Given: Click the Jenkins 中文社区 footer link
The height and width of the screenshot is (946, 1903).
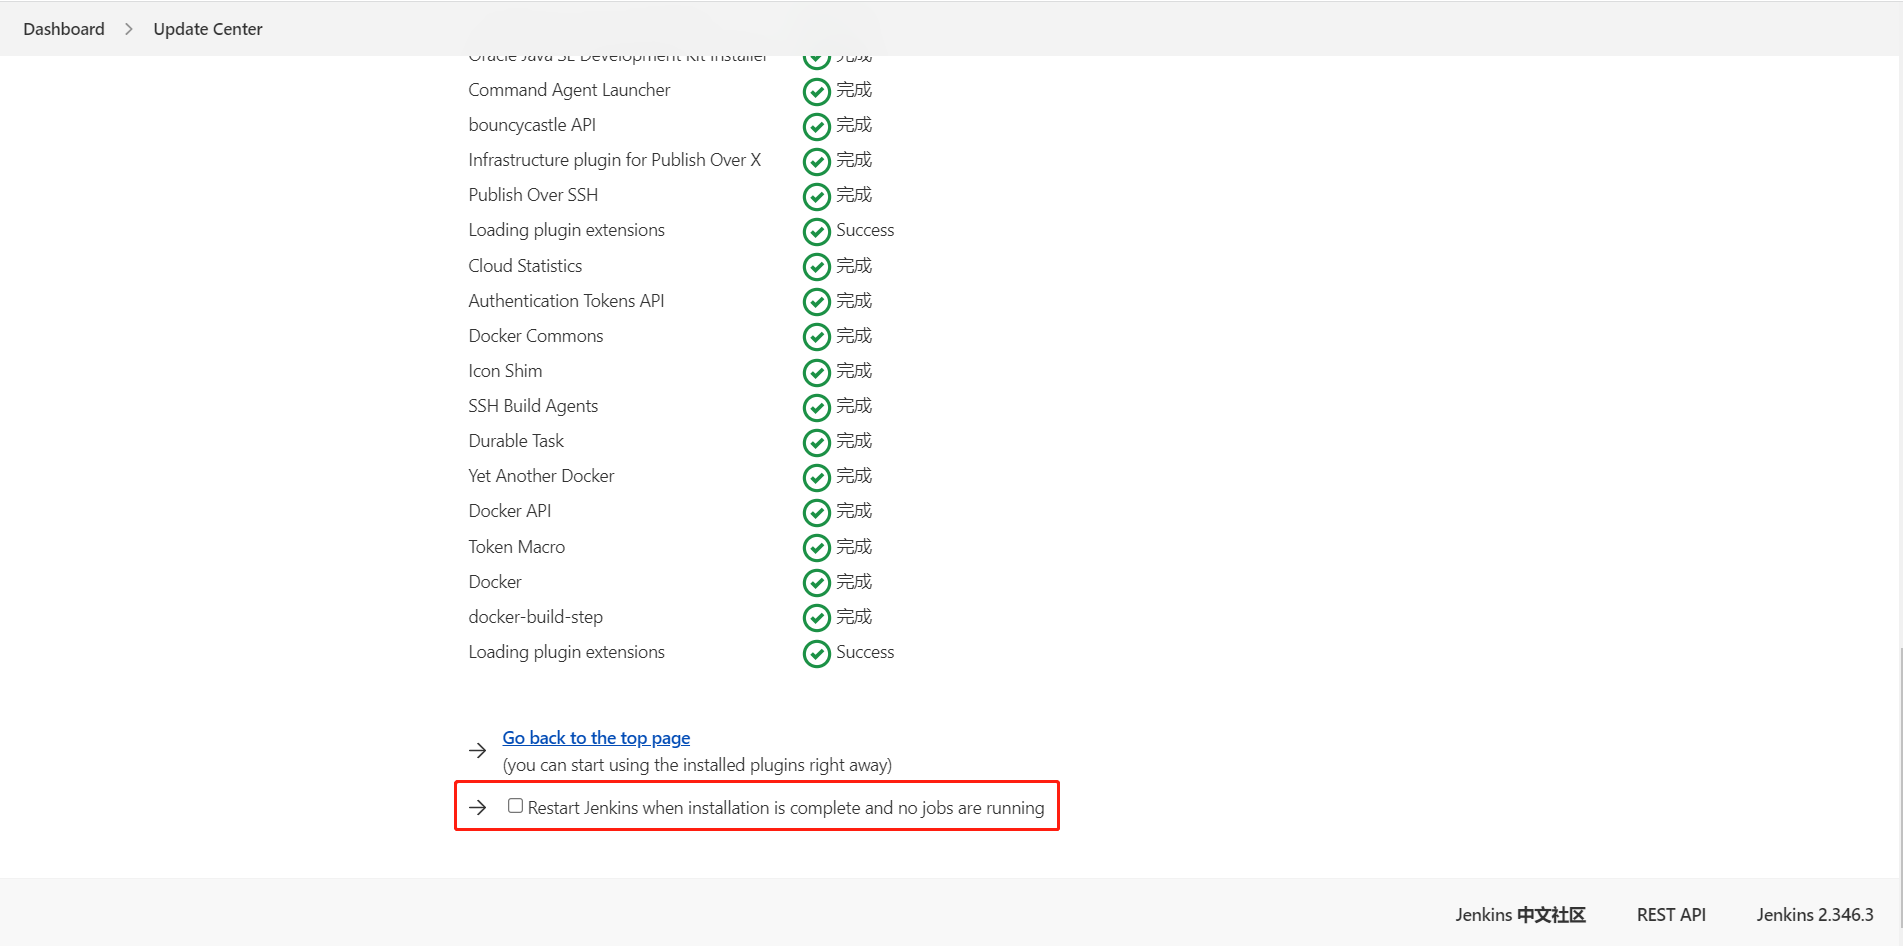Looking at the screenshot, I should tap(1520, 914).
